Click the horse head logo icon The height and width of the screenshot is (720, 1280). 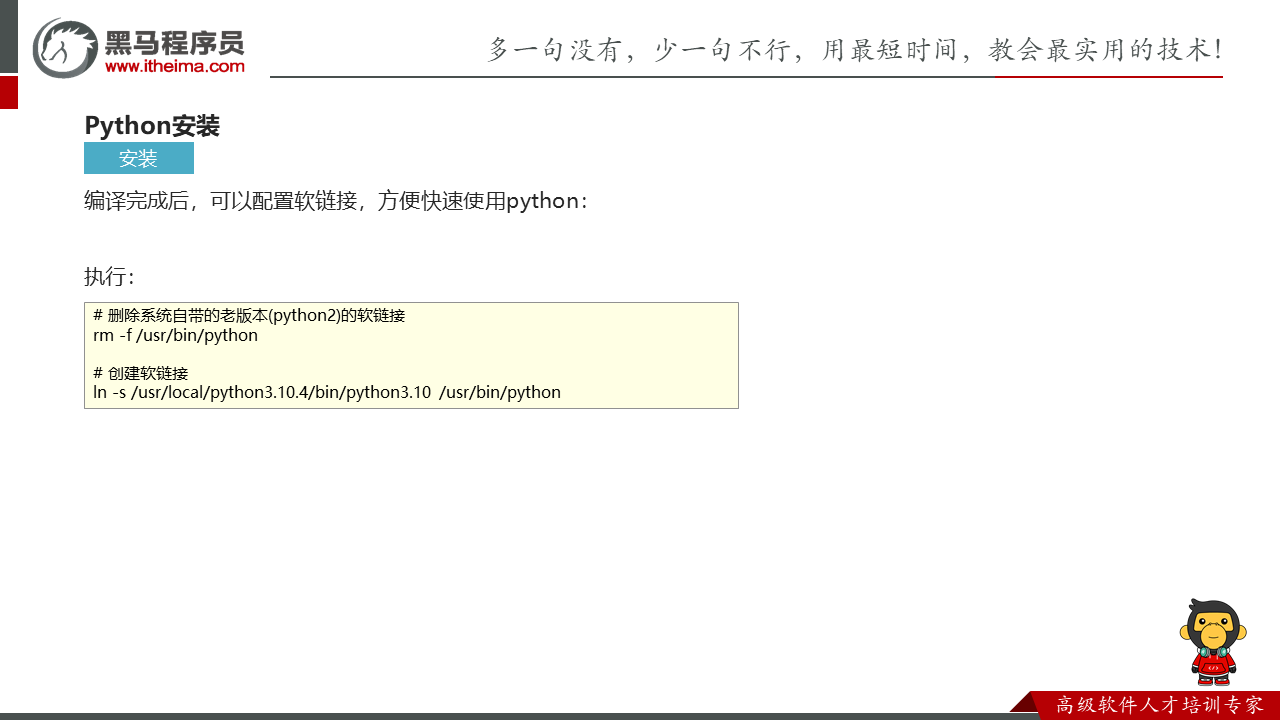tap(65, 47)
